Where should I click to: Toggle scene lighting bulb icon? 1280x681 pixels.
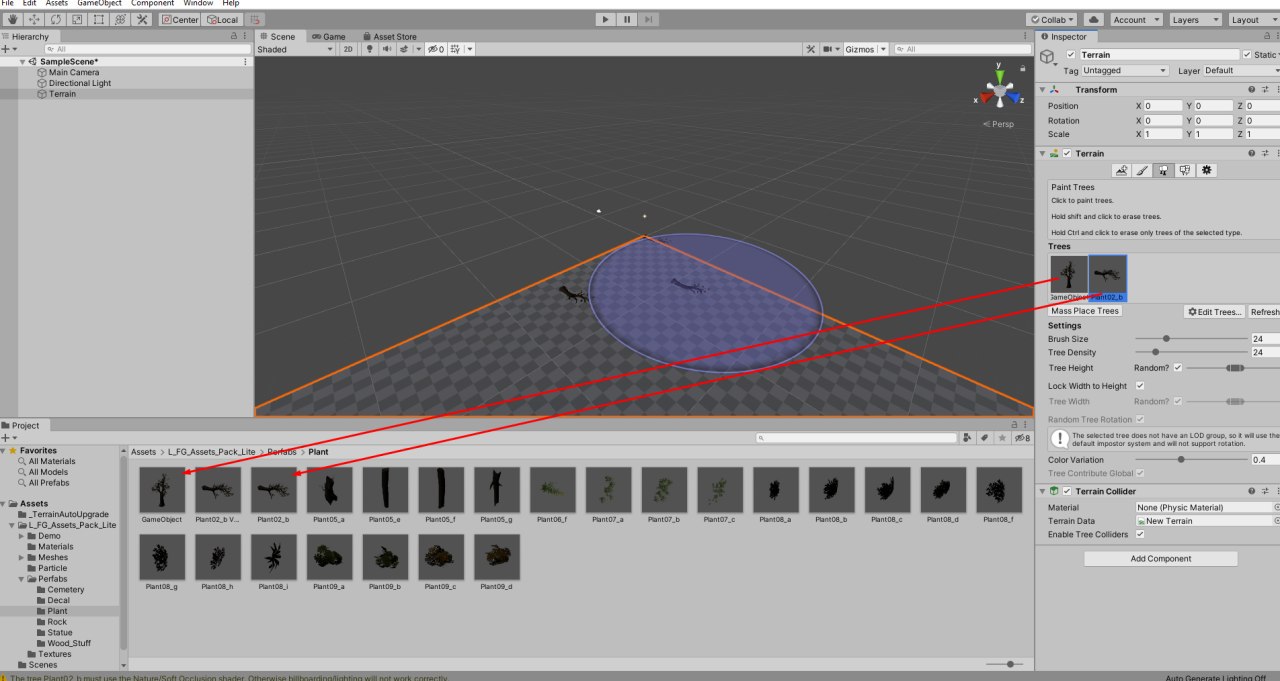coord(369,49)
